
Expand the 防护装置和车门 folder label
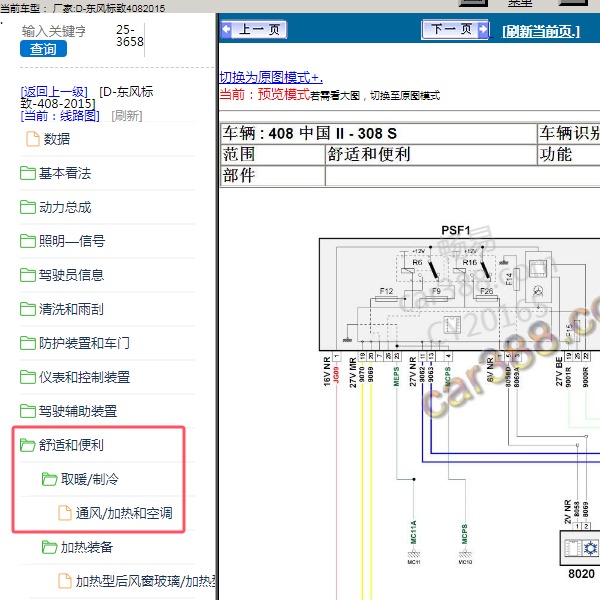coord(84,343)
